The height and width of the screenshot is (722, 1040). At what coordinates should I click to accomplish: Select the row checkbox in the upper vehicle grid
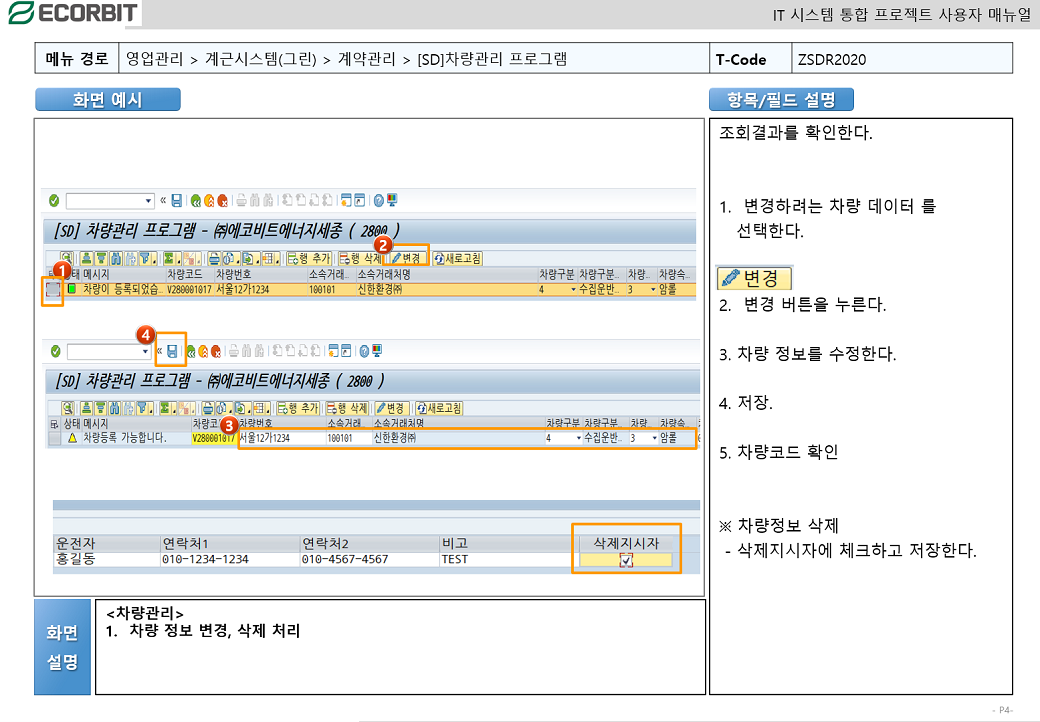53,290
